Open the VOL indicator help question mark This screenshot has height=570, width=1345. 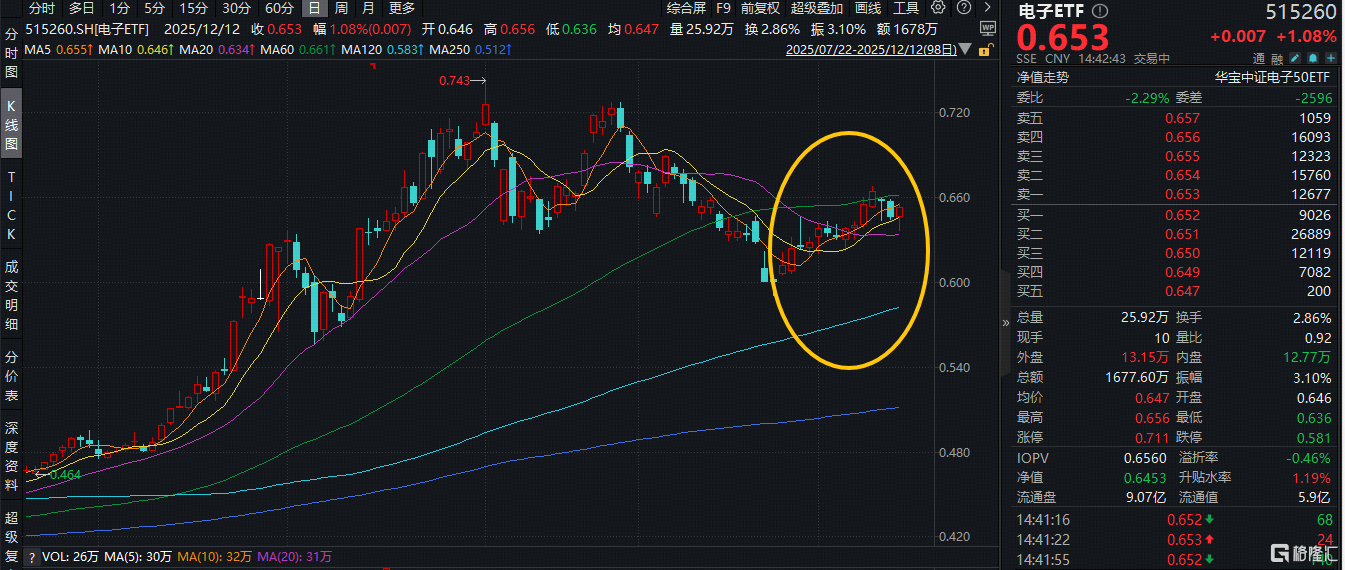coord(32,557)
